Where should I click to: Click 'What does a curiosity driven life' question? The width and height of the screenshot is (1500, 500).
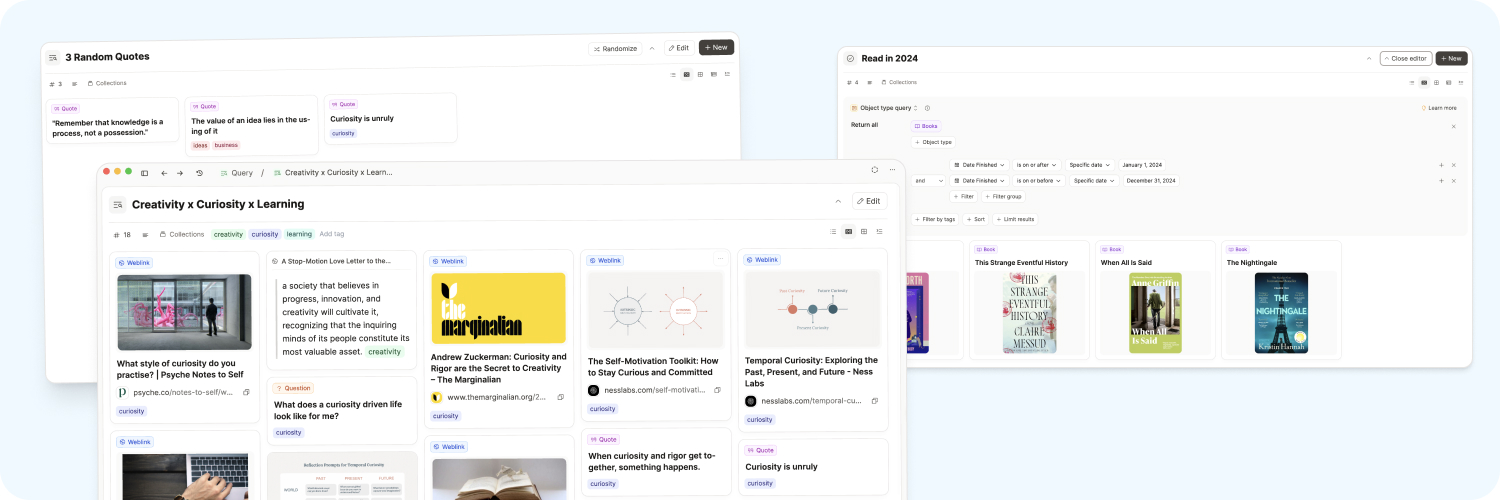click(x=338, y=410)
